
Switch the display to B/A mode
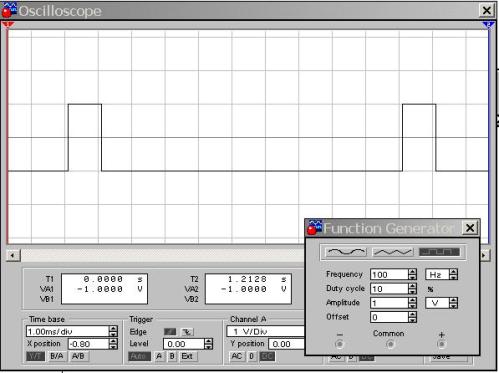(56, 356)
